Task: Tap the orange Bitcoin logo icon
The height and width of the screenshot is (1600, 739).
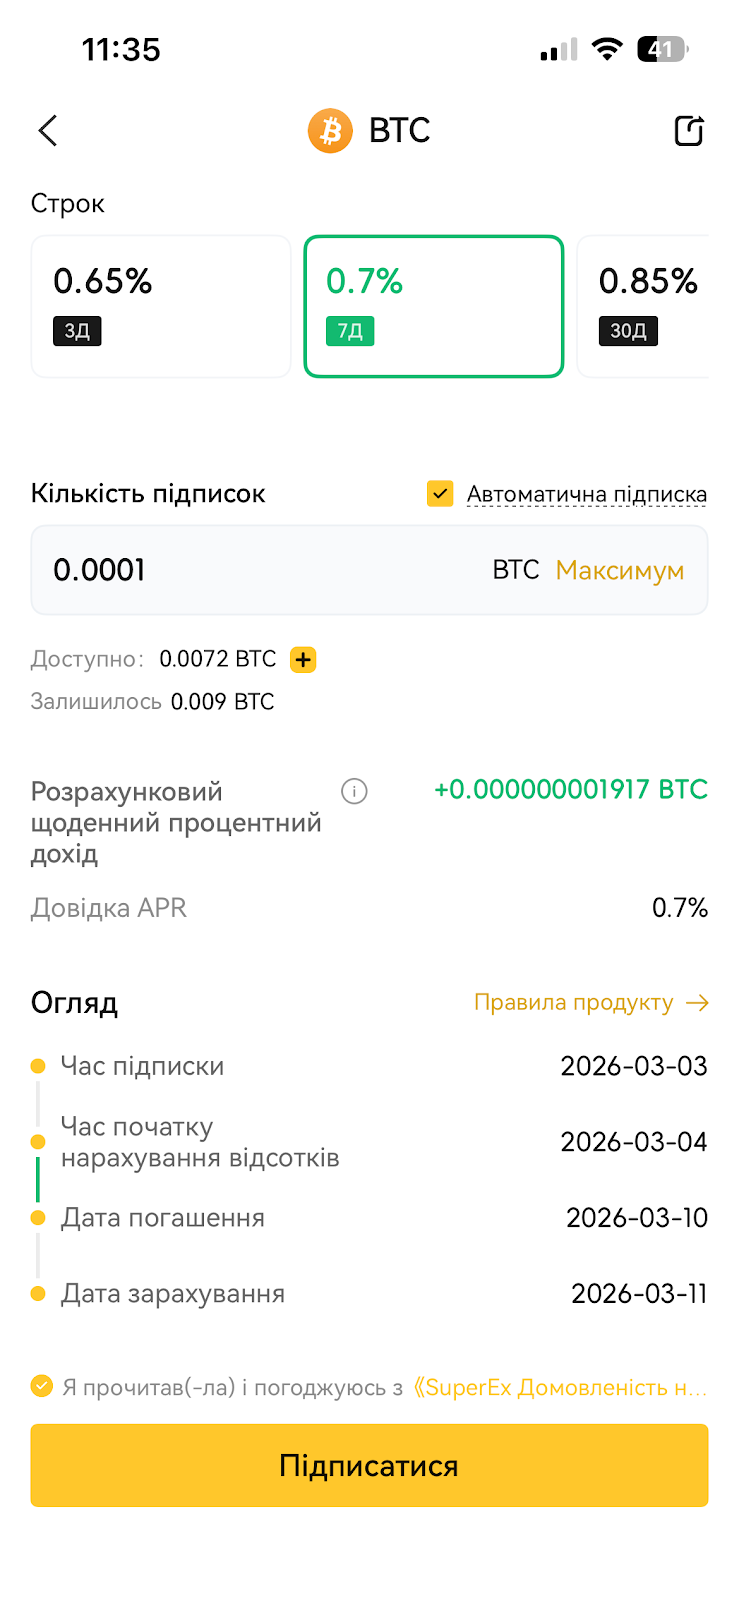Action: [330, 131]
